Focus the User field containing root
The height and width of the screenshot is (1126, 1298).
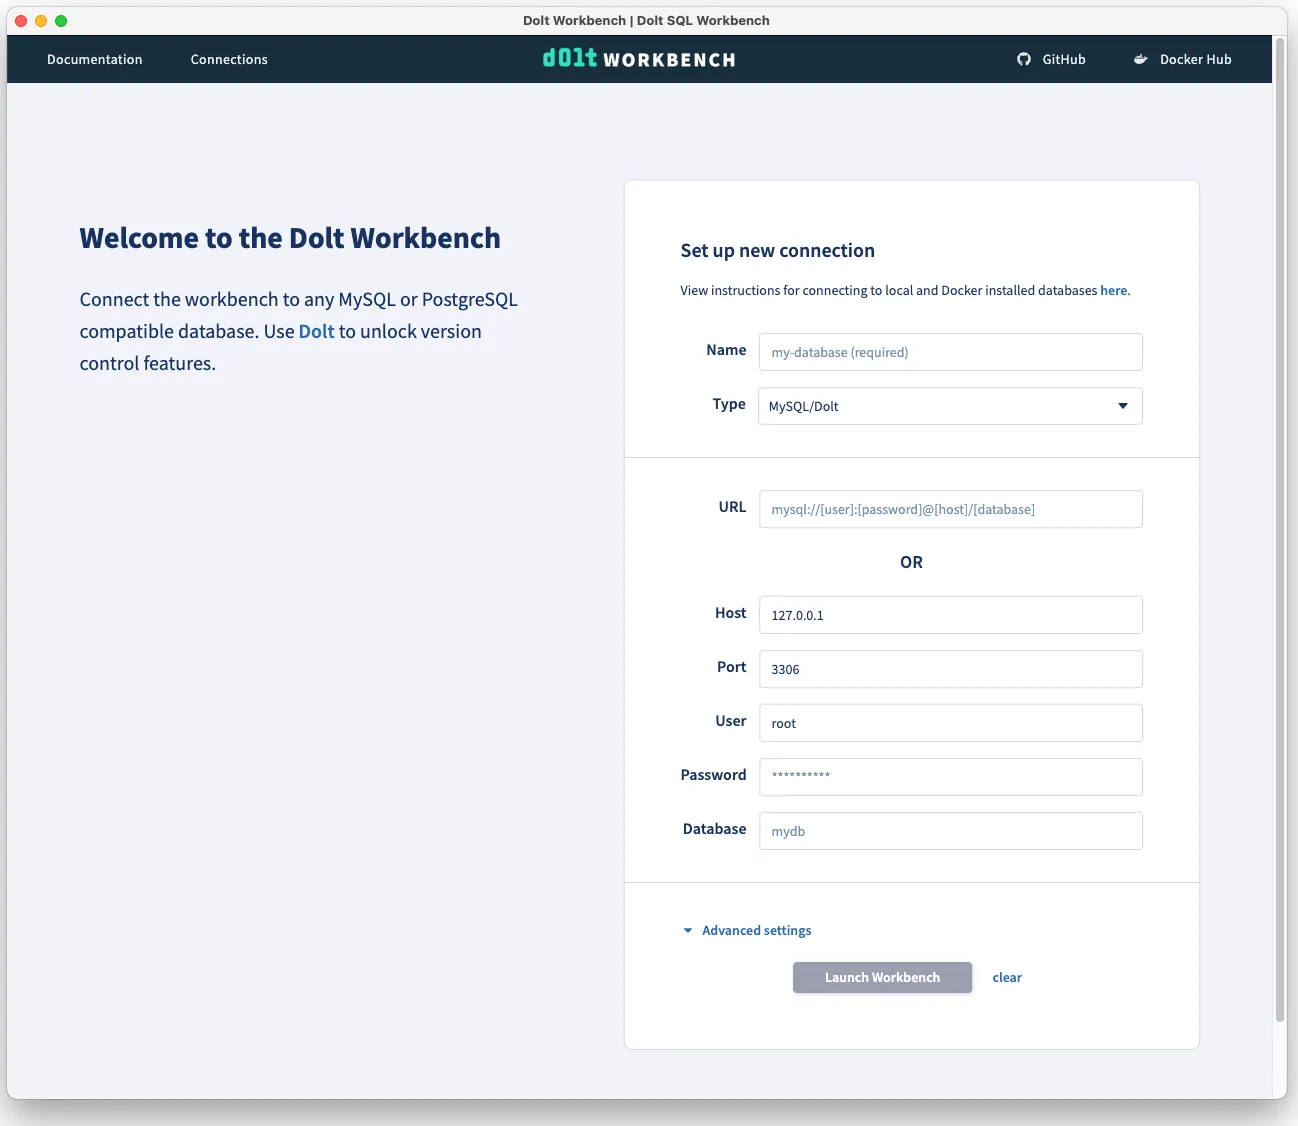point(950,722)
